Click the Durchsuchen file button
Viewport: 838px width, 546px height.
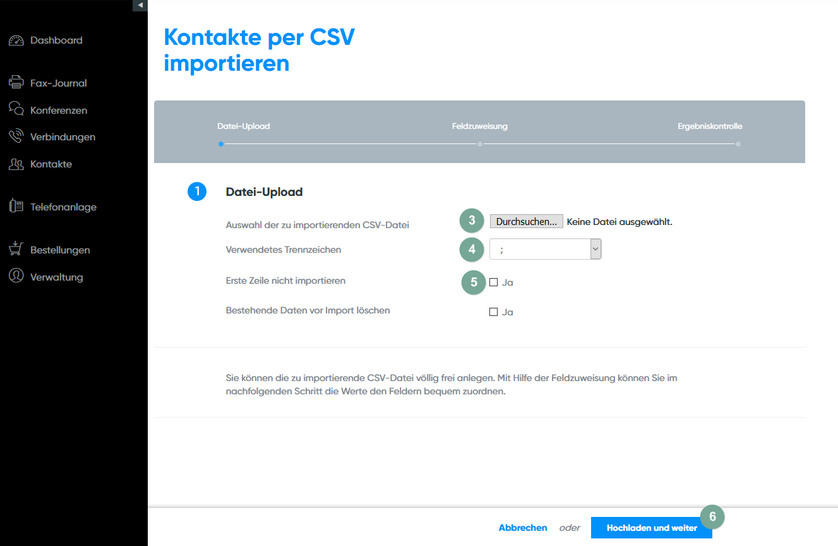(526, 221)
